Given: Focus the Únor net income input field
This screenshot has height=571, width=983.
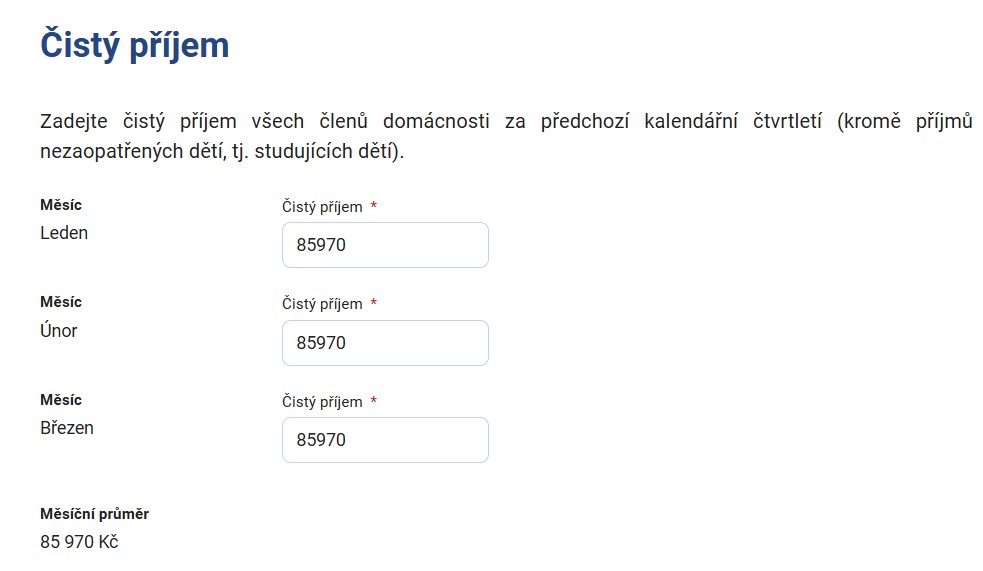Looking at the screenshot, I should click(x=385, y=343).
